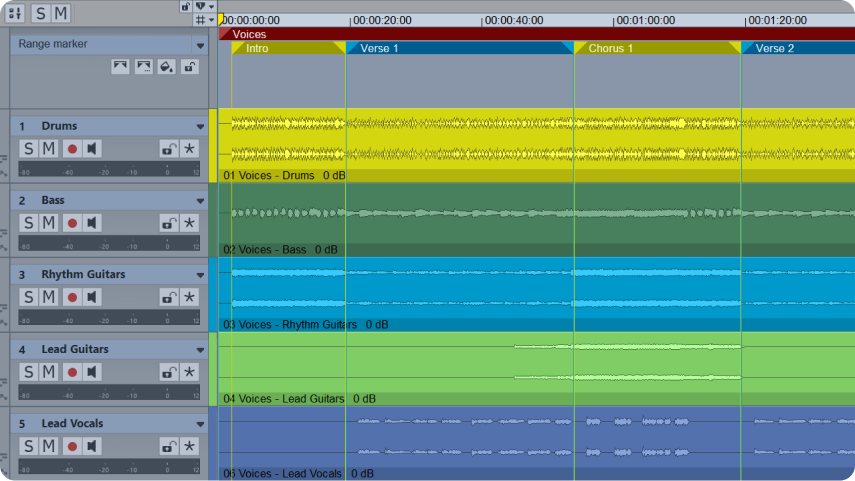
Task: Click the star button on Lead Vocals track
Action: click(x=189, y=446)
